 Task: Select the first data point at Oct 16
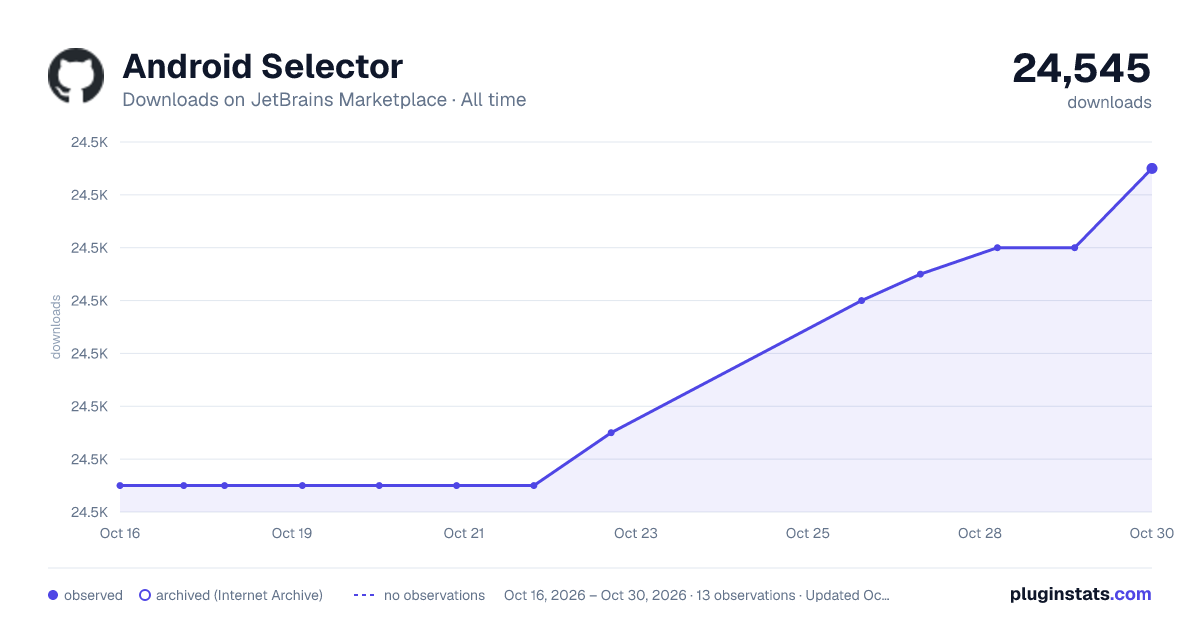point(120,486)
